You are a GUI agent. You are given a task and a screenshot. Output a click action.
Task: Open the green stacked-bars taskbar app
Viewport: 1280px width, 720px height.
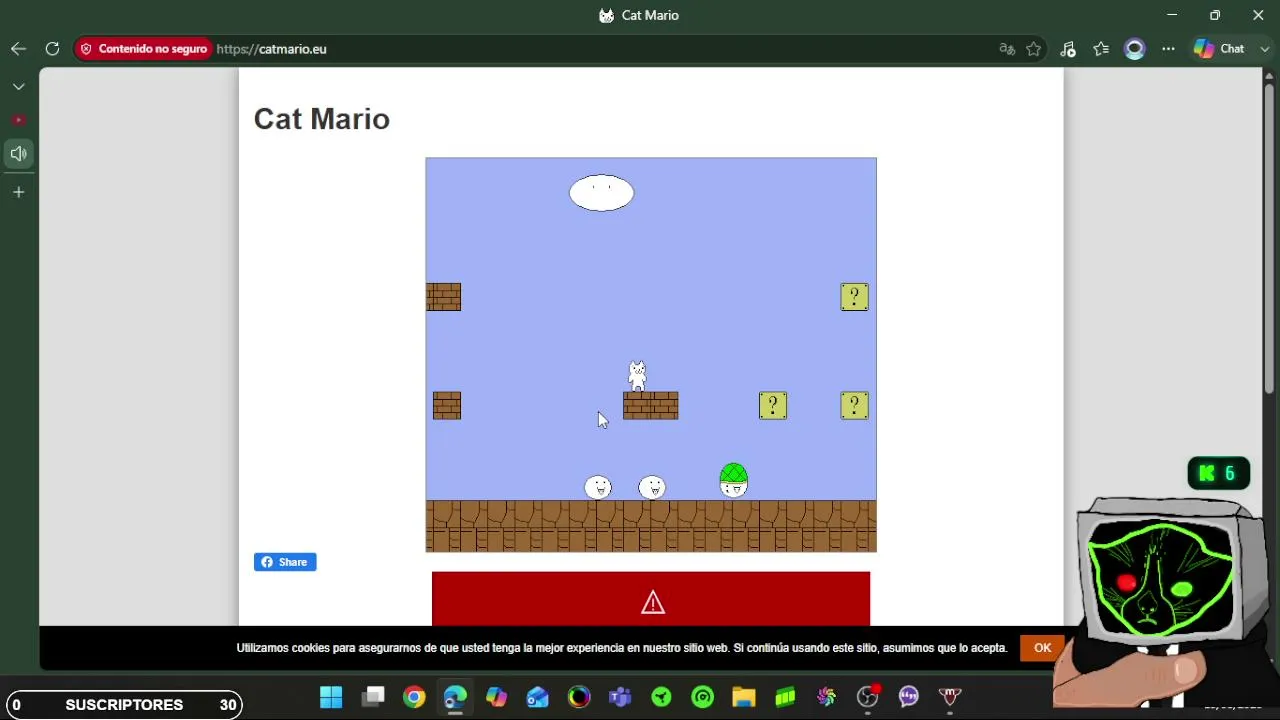click(785, 697)
